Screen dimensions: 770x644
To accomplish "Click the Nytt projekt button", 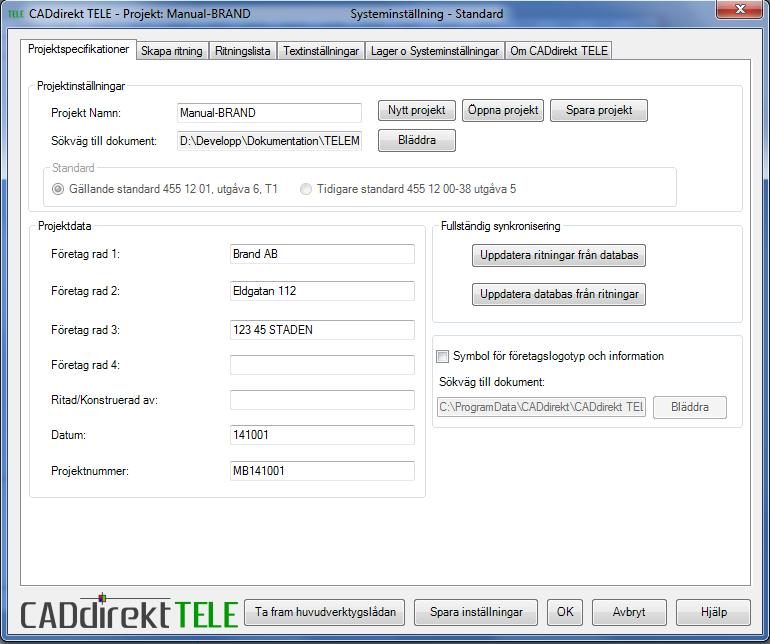I will [x=416, y=110].
